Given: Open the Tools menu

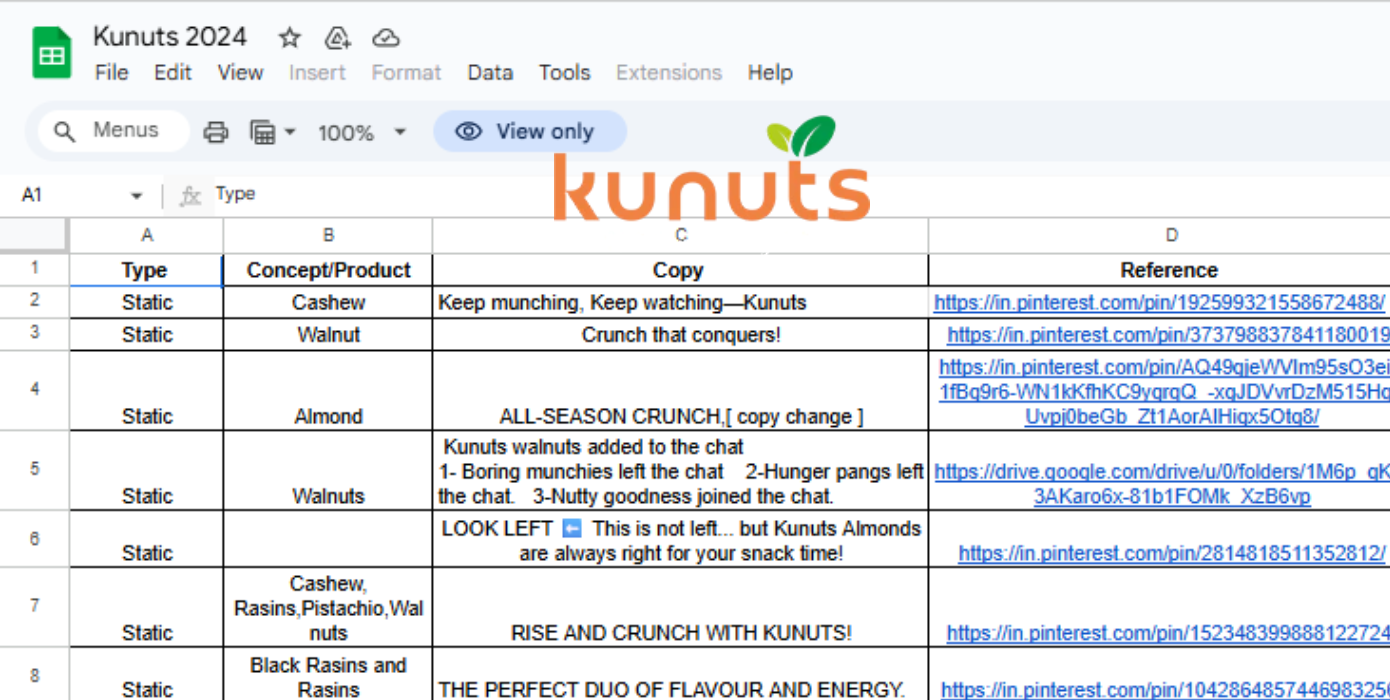Looking at the screenshot, I should click(564, 73).
